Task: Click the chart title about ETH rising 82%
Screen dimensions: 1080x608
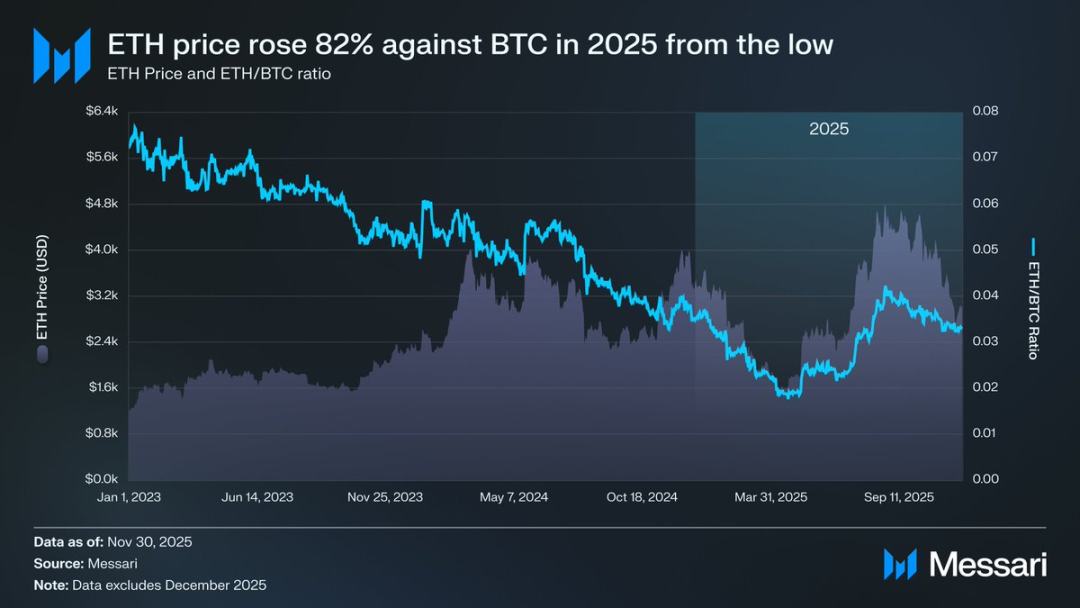Action: (x=470, y=44)
